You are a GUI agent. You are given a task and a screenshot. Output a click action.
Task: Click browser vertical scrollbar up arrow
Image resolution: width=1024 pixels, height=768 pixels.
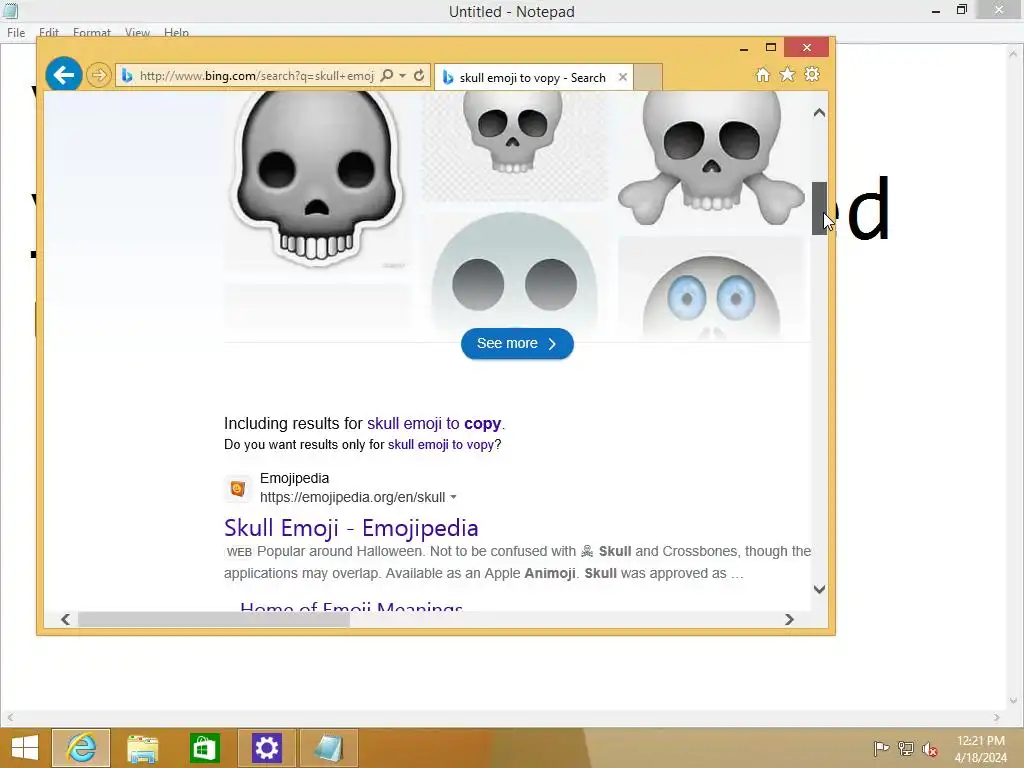coord(819,113)
